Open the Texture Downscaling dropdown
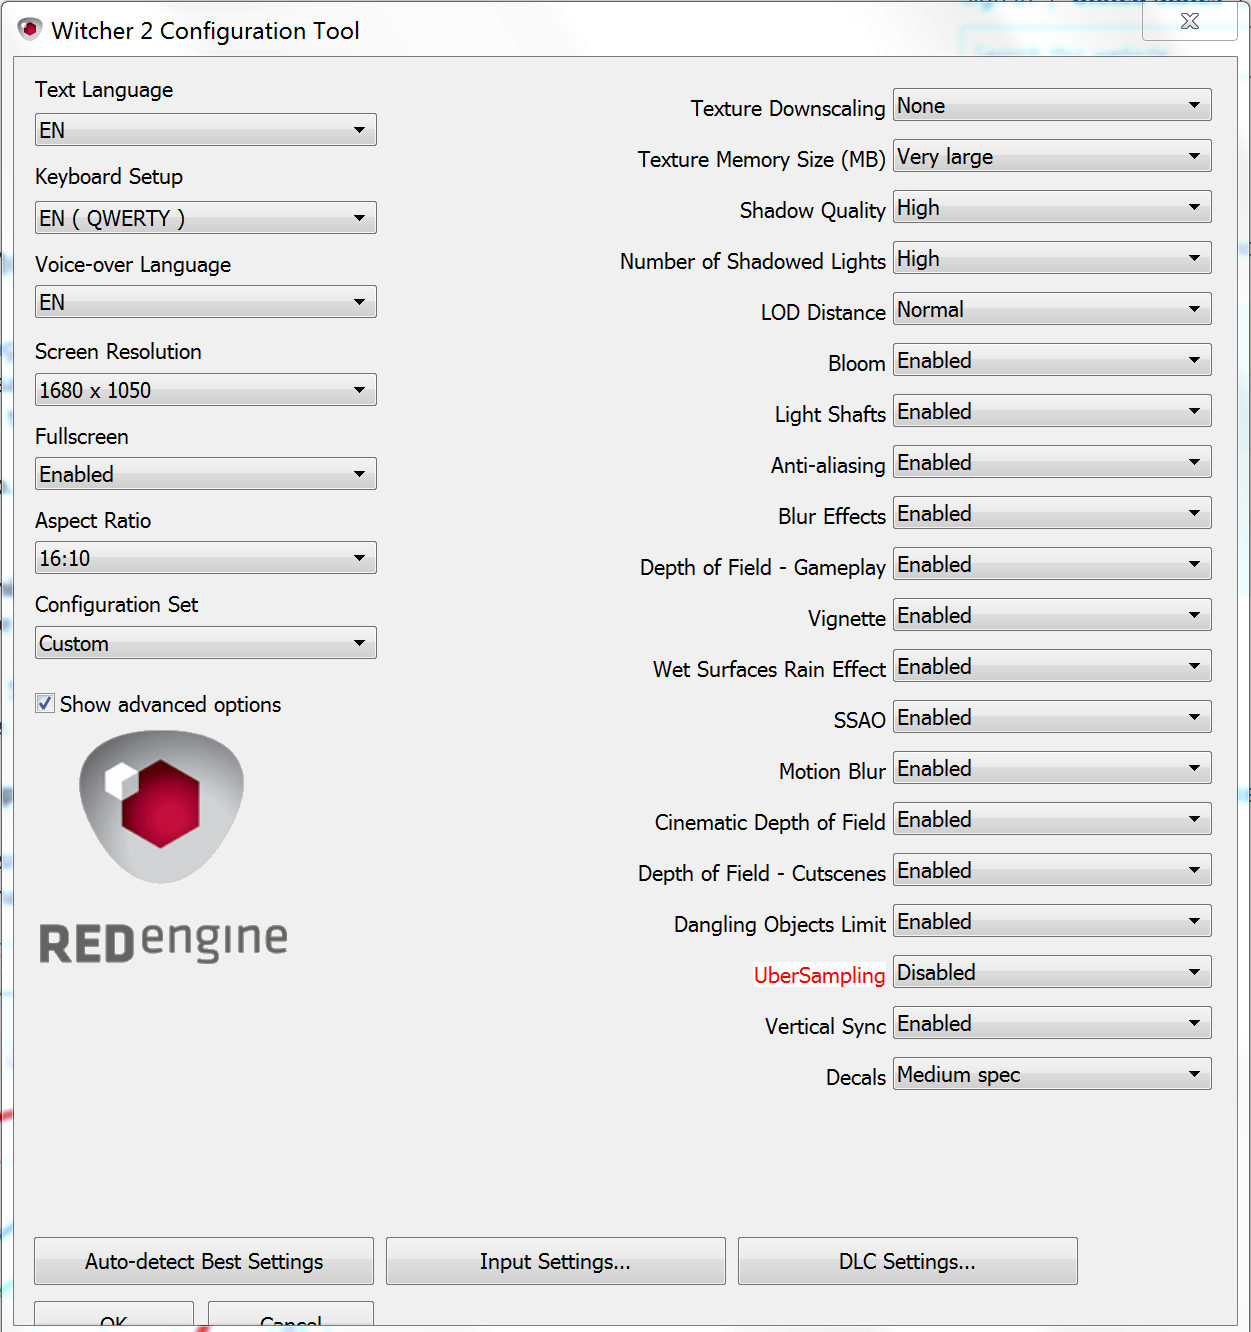 (1052, 105)
